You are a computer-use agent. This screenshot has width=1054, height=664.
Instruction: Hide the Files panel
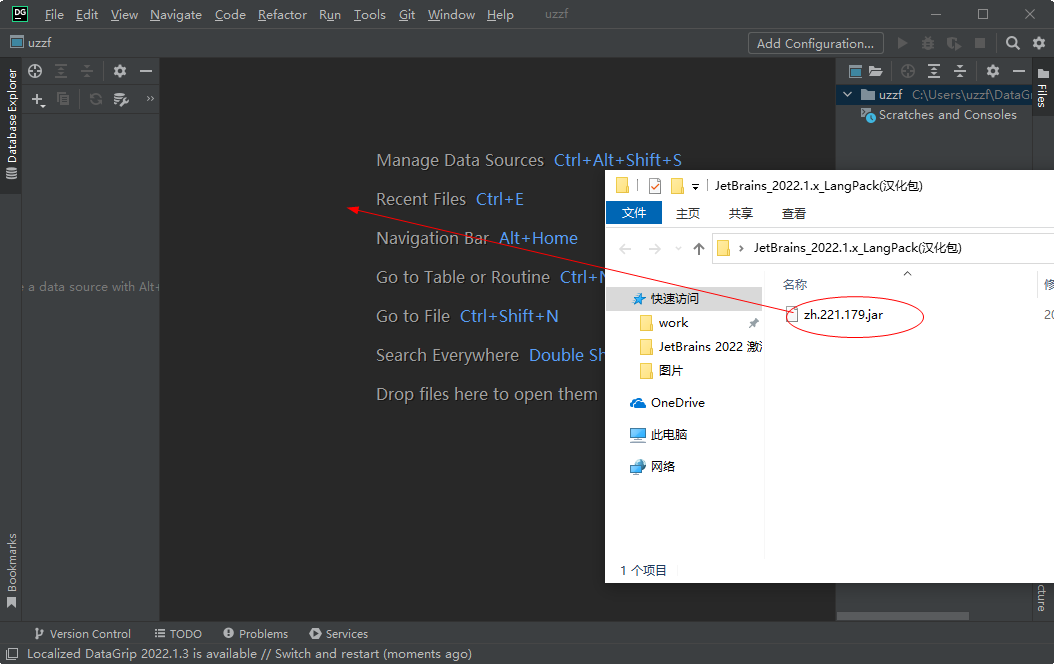pos(1019,71)
